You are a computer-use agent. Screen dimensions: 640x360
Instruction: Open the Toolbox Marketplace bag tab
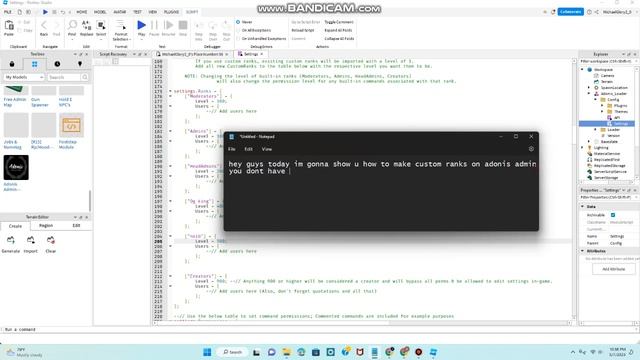click(12, 64)
